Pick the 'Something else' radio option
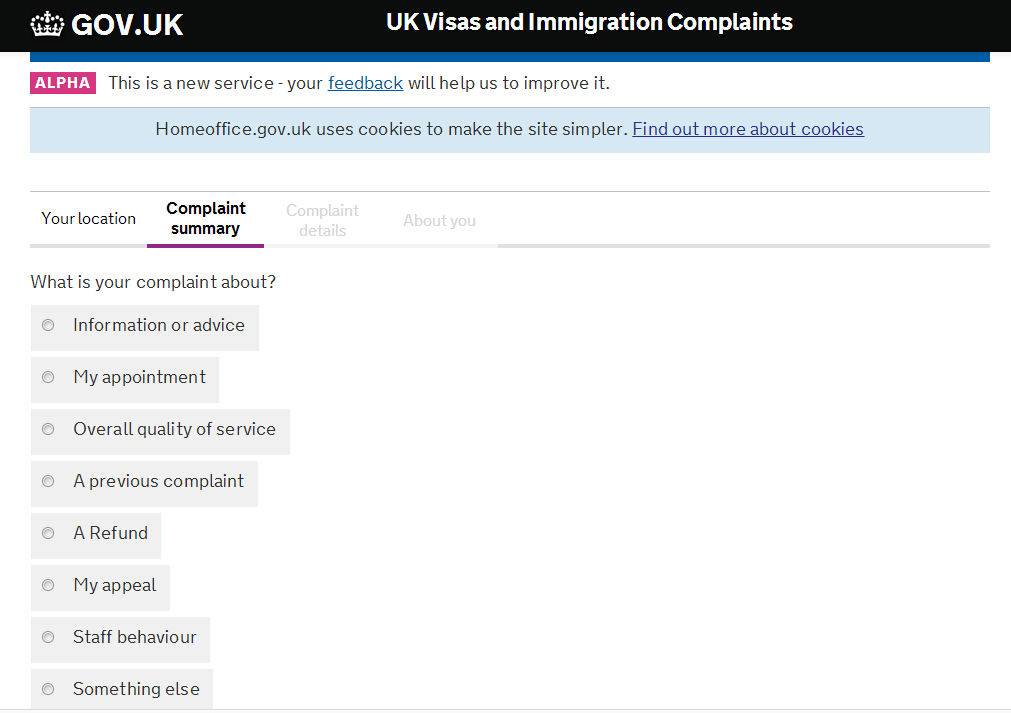Image resolution: width=1011 pixels, height=713 pixels. 48,689
